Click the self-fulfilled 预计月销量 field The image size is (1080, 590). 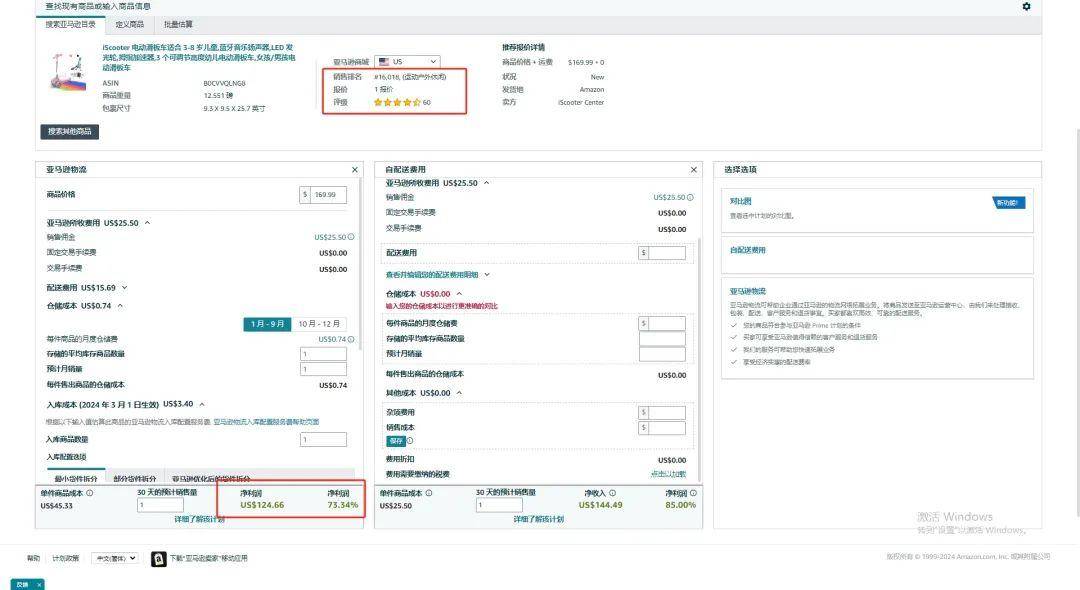point(662,354)
